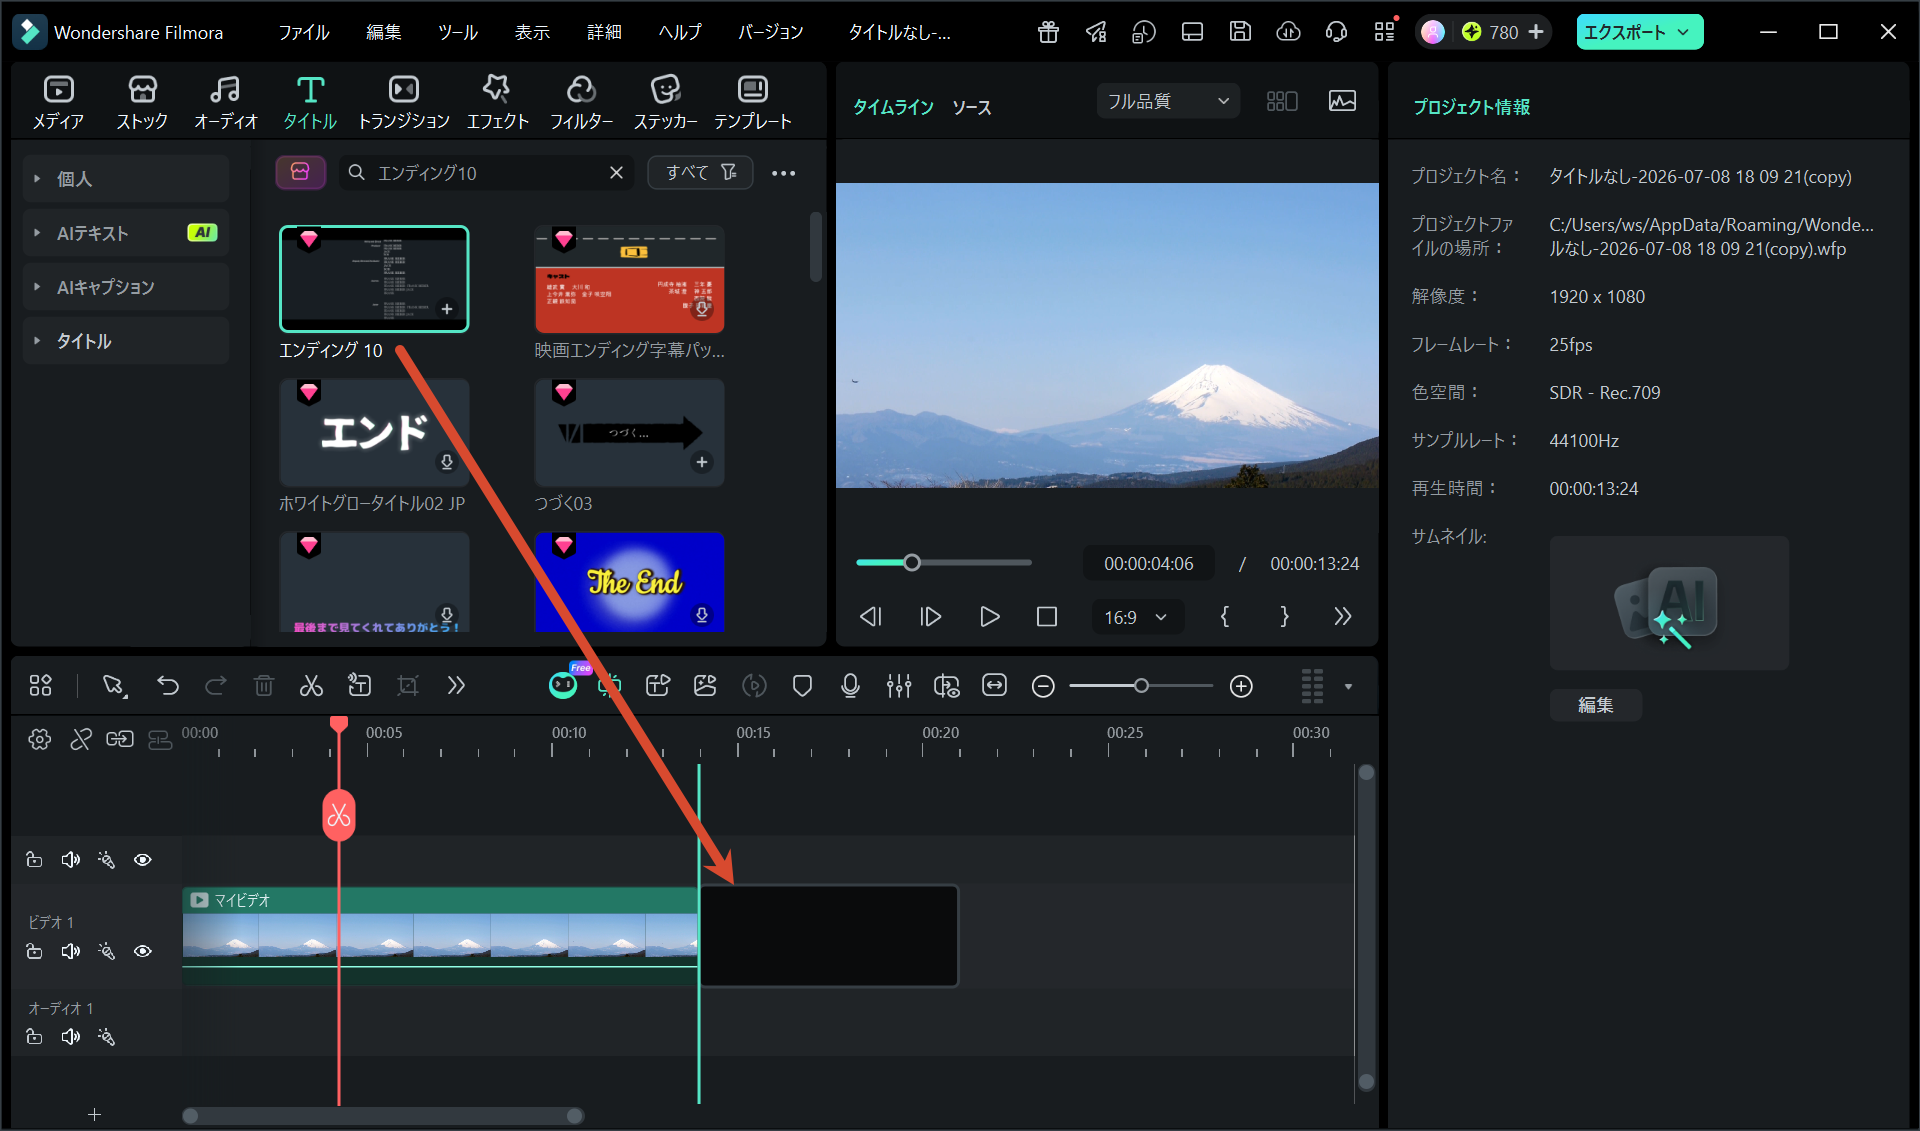Open the ファイル menu
Screen dimensions: 1920x1131
pyautogui.click(x=304, y=32)
